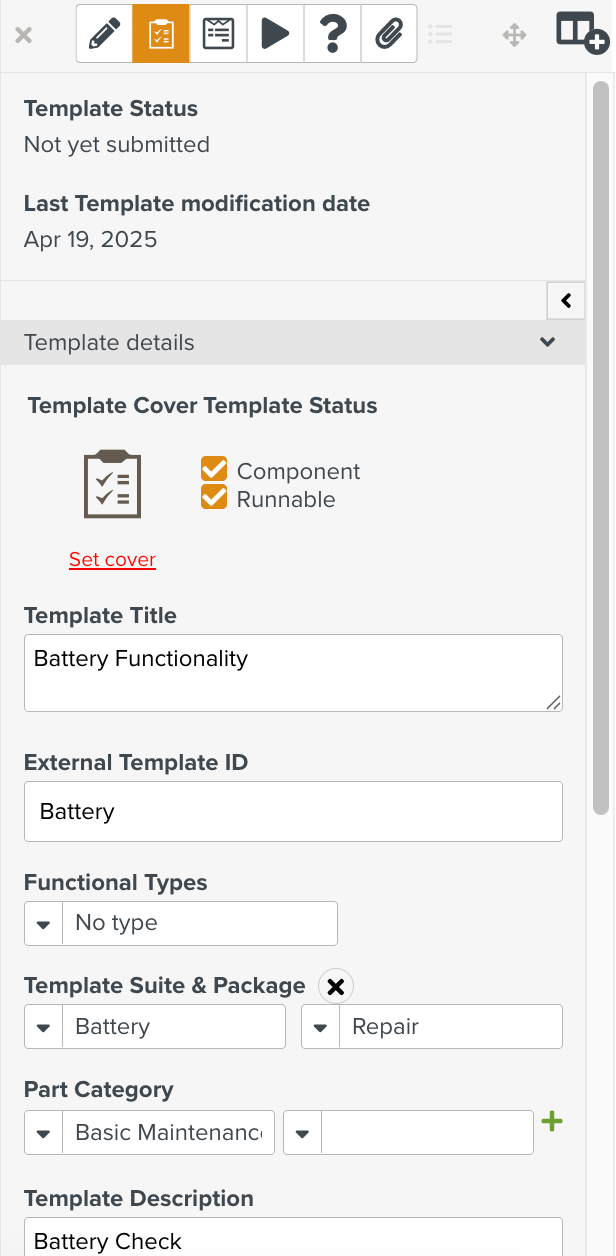
Task: Click the External Template ID field
Action: [293, 811]
